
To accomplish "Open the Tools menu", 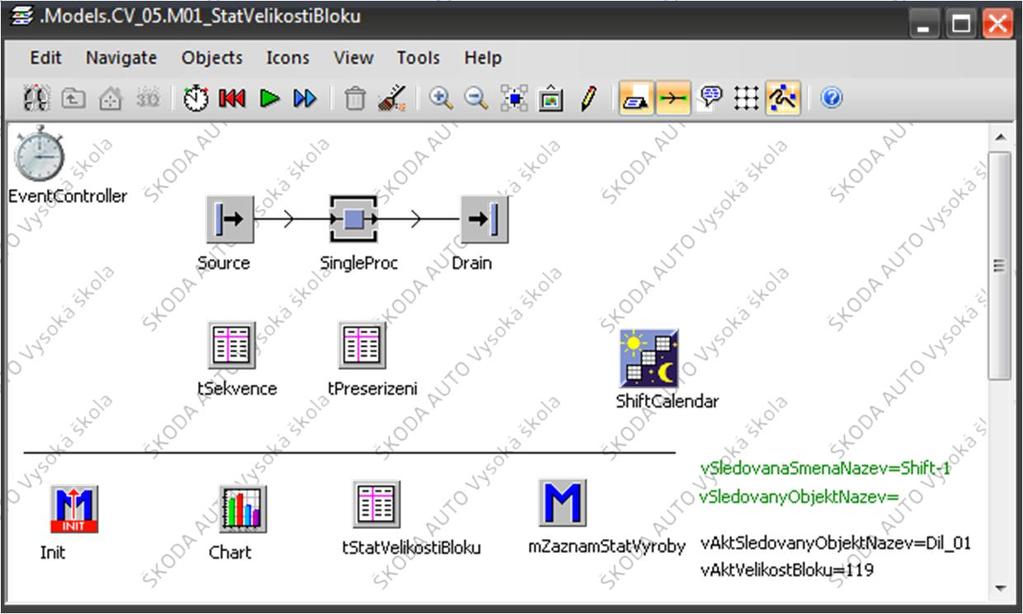I will tap(418, 58).
